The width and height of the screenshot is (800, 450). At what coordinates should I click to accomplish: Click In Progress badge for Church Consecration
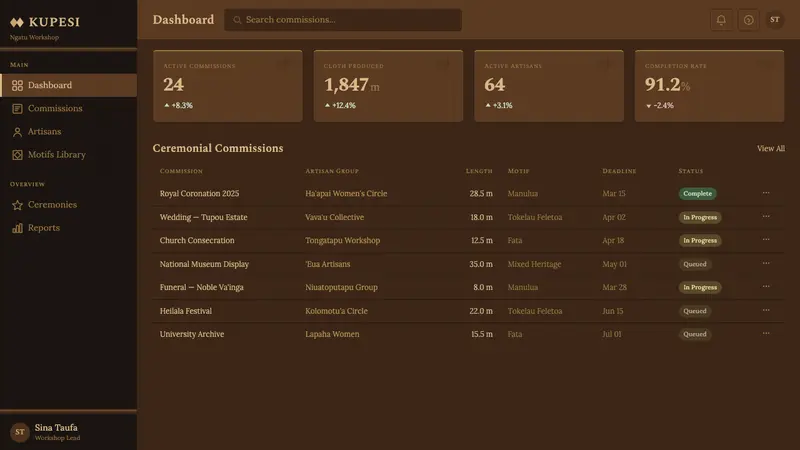point(700,240)
